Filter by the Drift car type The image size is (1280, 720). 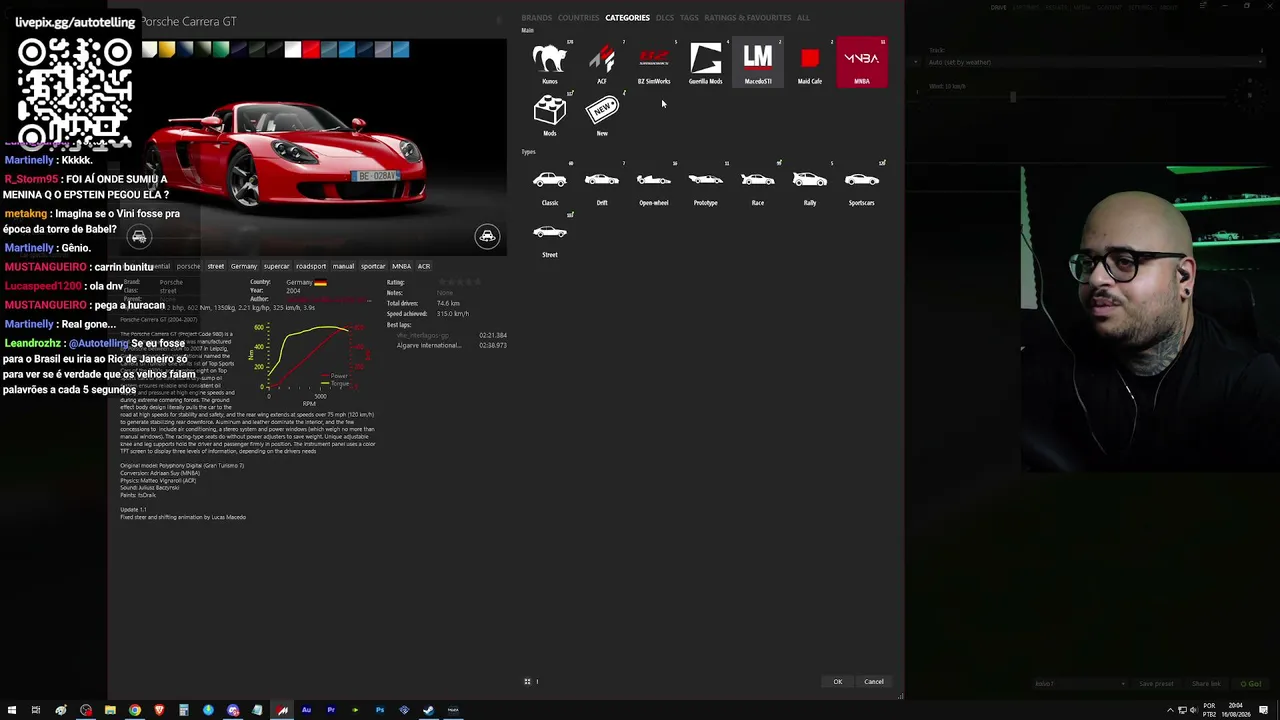(602, 185)
